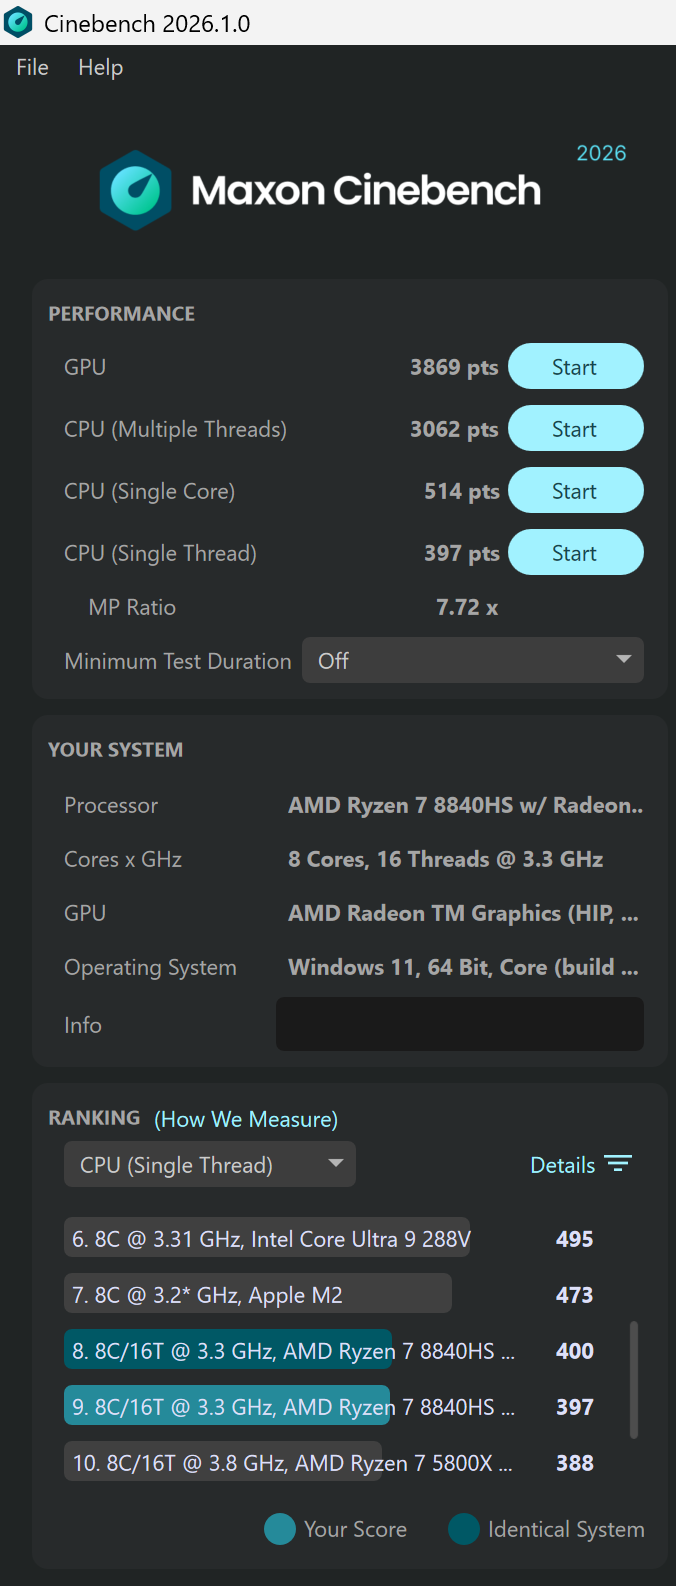Open the How We Measure link
This screenshot has height=1586, width=676.
pos(246,1119)
